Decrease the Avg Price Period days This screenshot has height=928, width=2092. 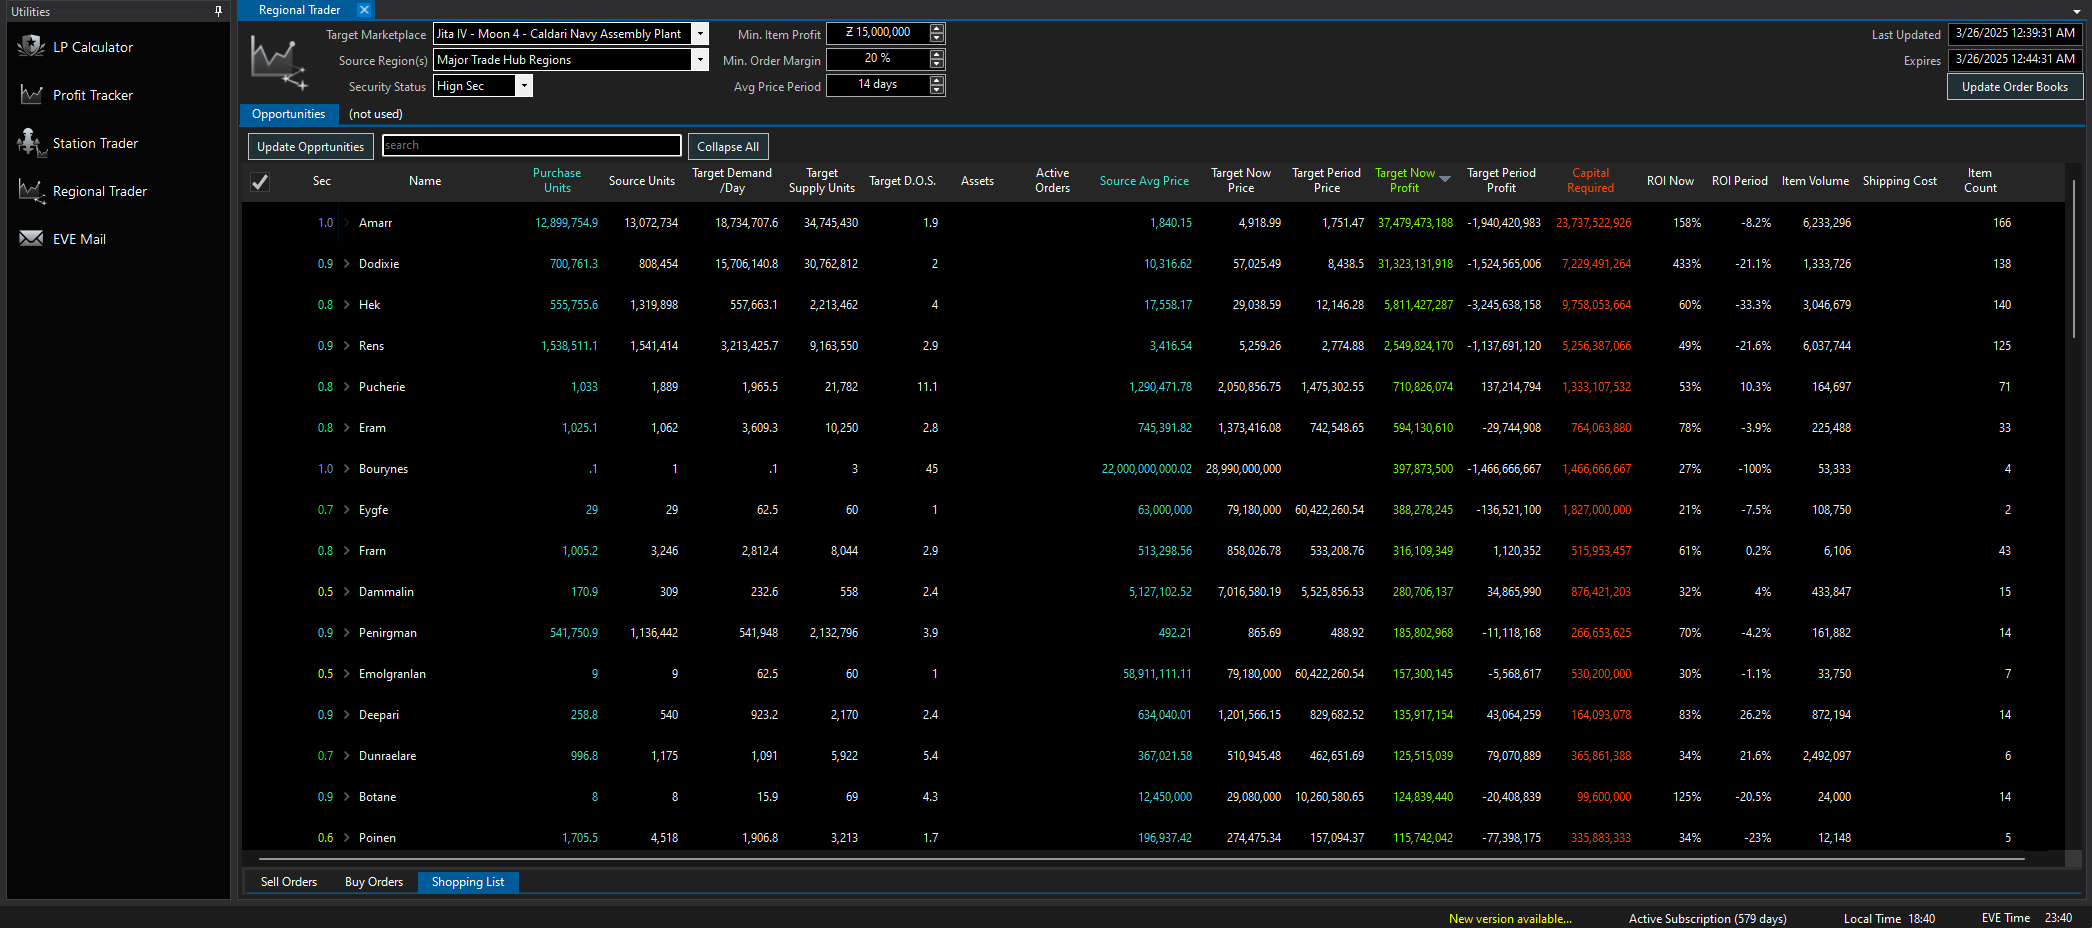937,90
